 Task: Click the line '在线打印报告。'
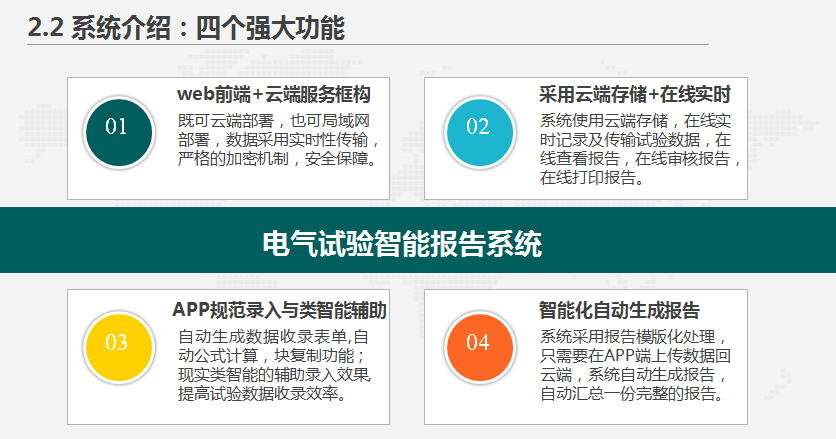point(592,177)
